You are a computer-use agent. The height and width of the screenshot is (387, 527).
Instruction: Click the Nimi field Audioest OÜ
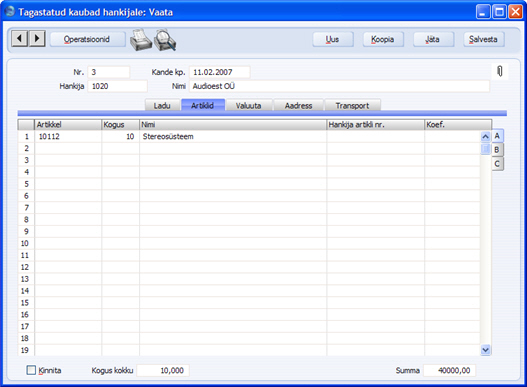pos(339,86)
